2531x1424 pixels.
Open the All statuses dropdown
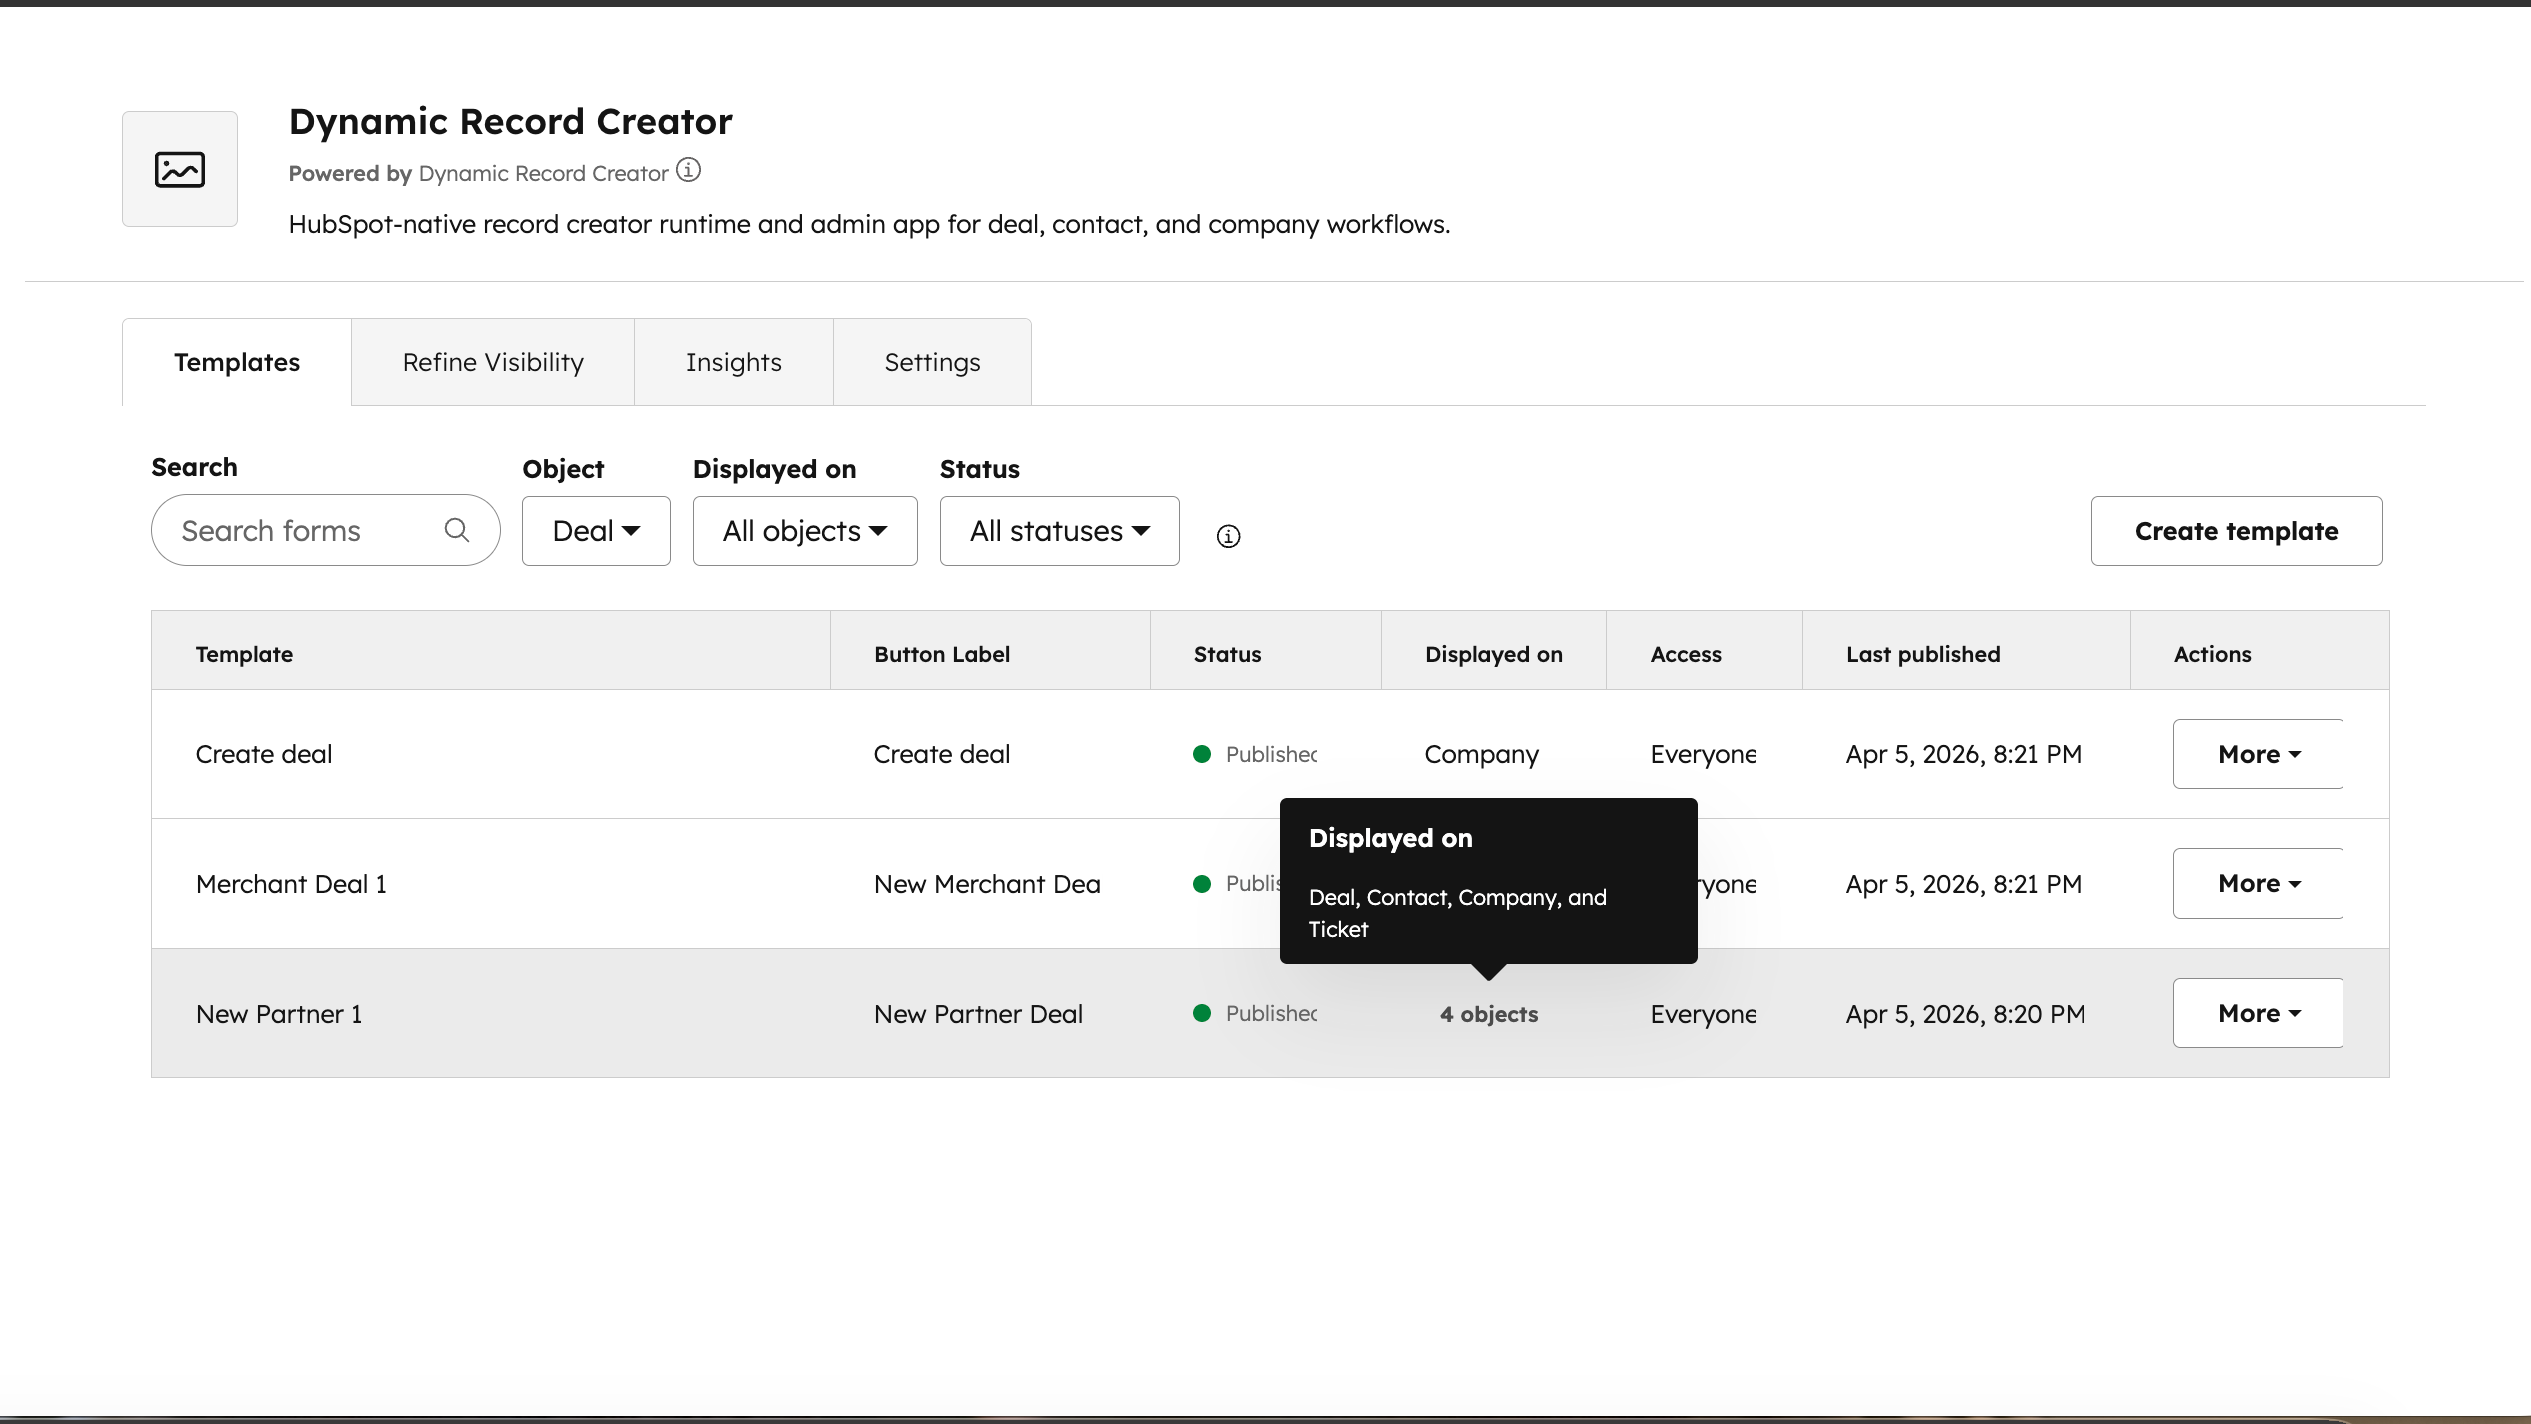(x=1060, y=531)
